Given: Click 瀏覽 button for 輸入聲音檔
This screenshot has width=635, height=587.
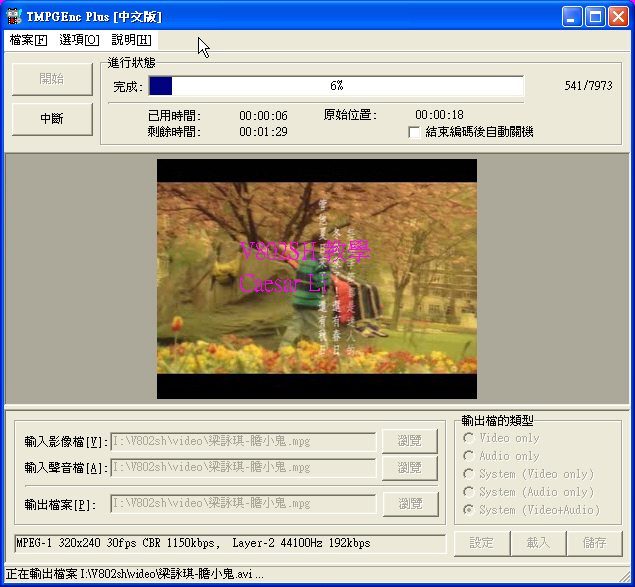Looking at the screenshot, I should click(410, 468).
